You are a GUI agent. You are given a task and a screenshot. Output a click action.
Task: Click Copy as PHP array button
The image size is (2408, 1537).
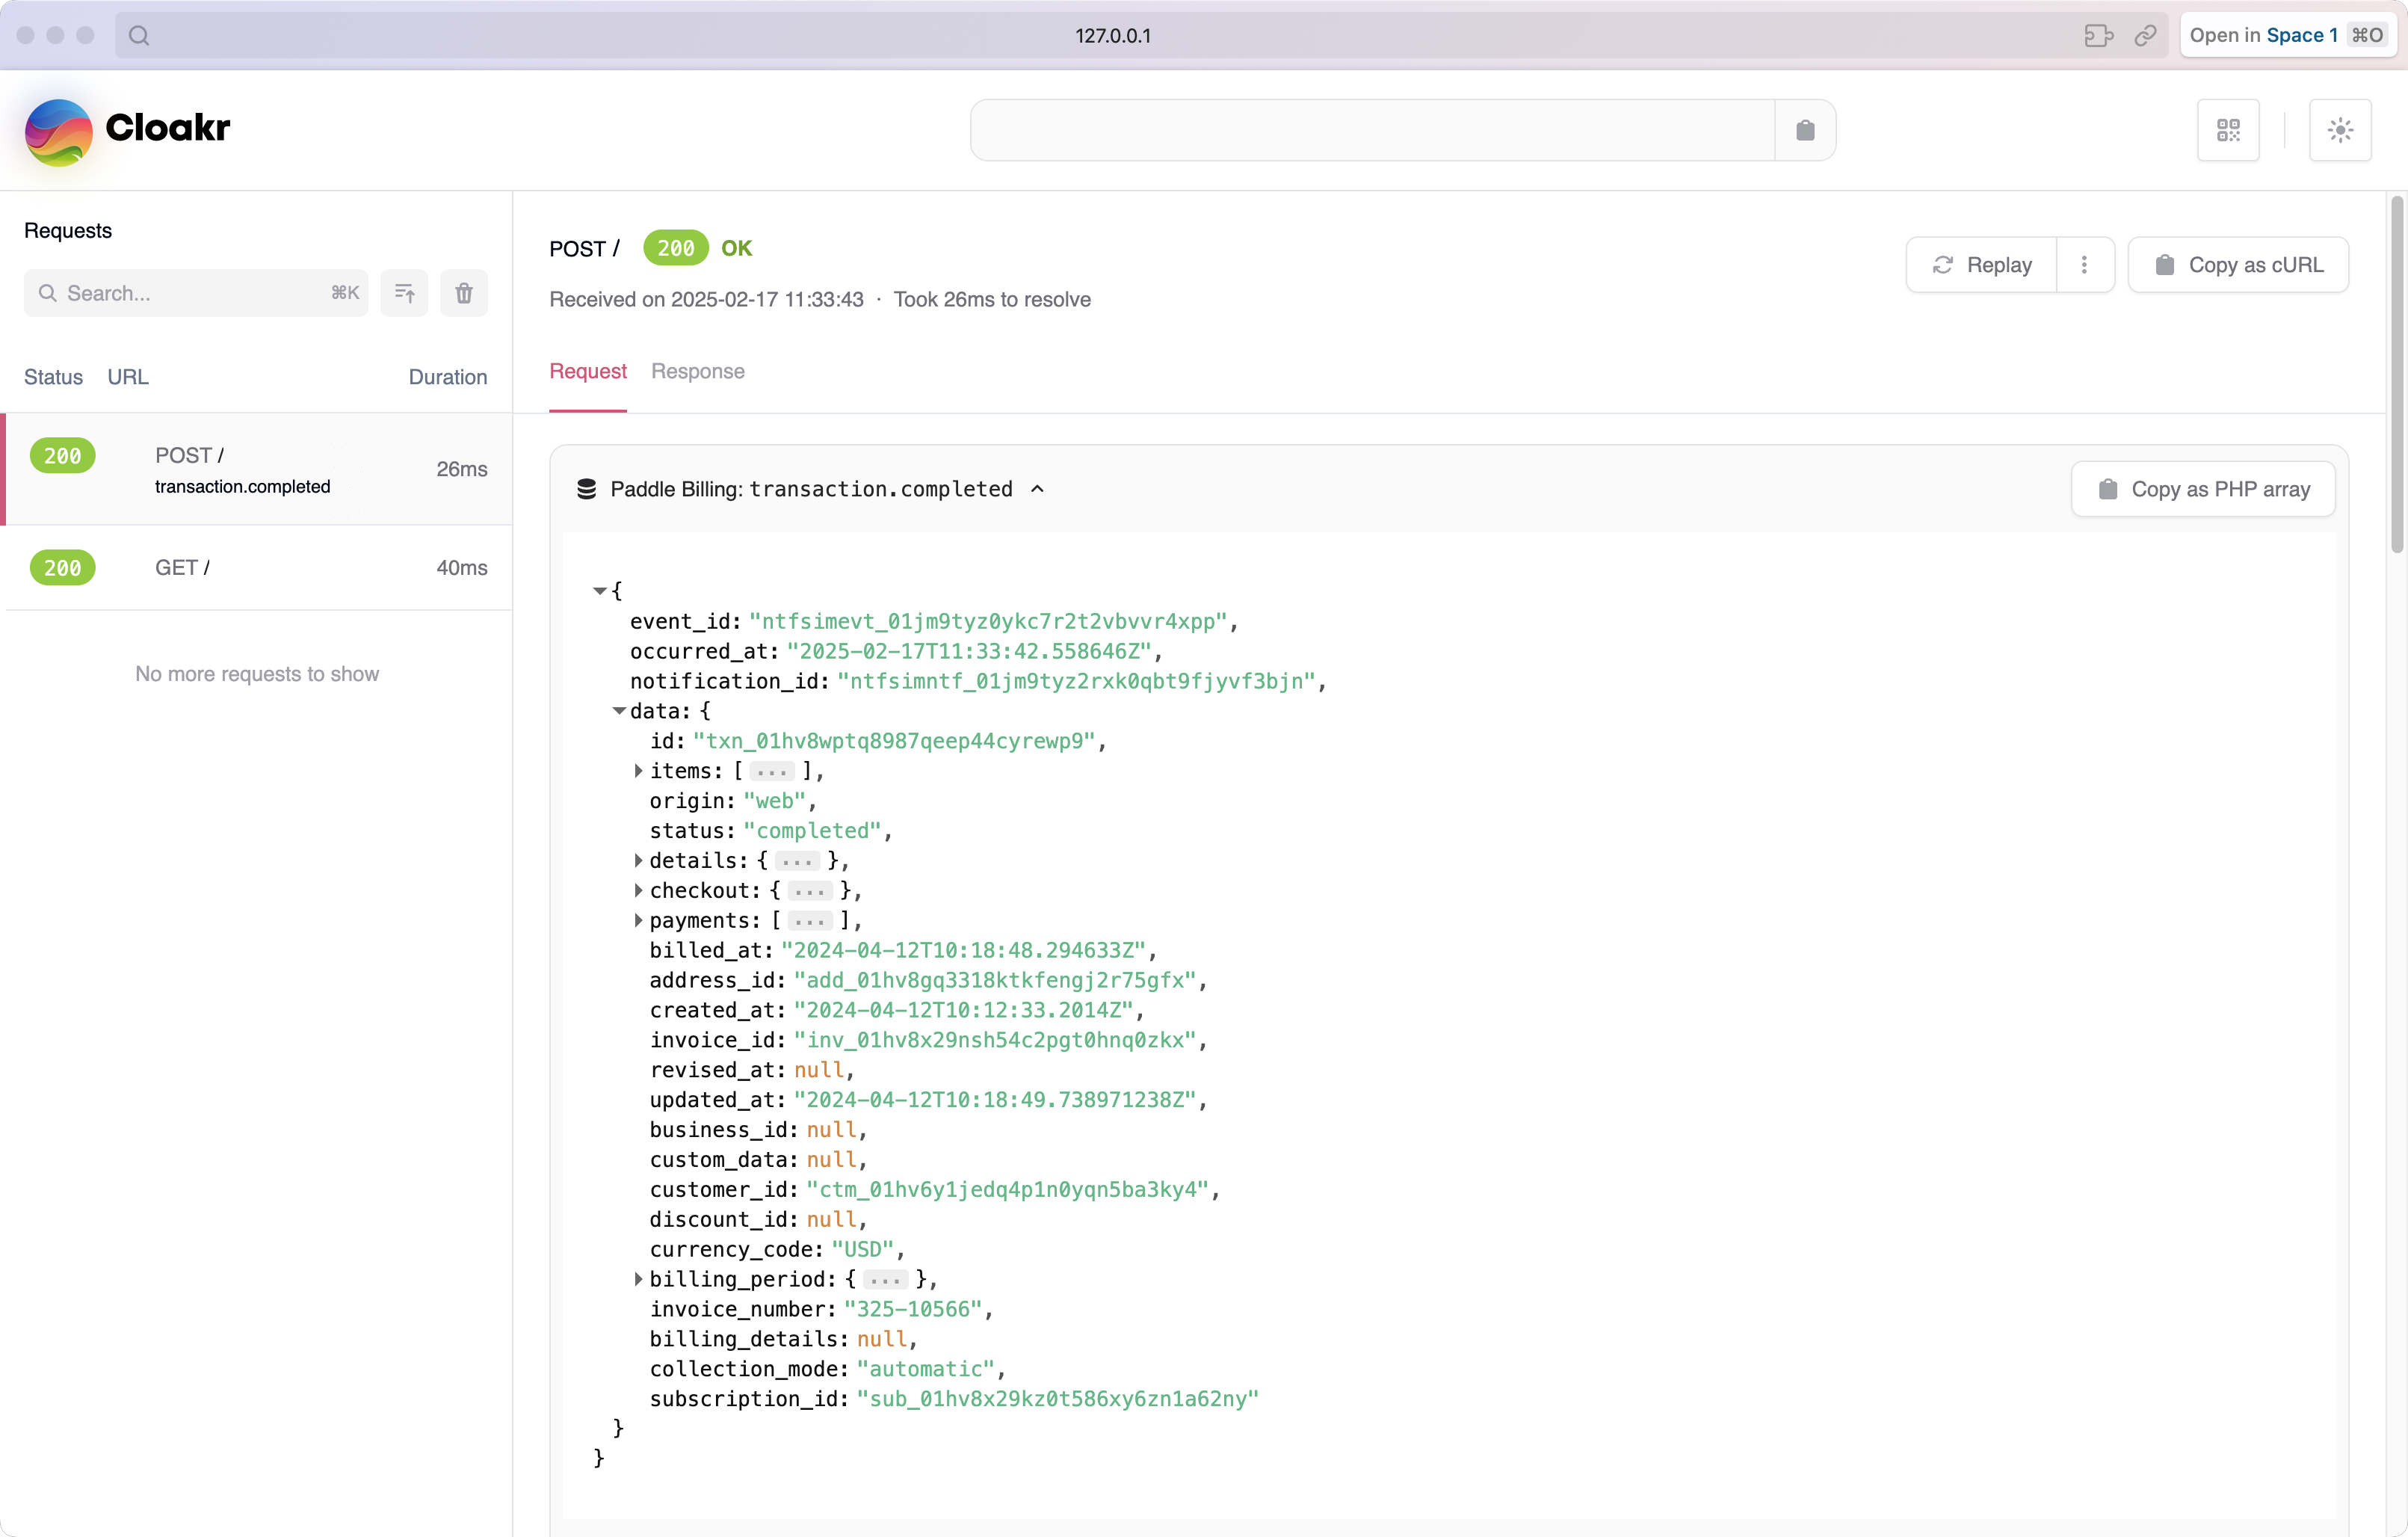pos(2203,489)
